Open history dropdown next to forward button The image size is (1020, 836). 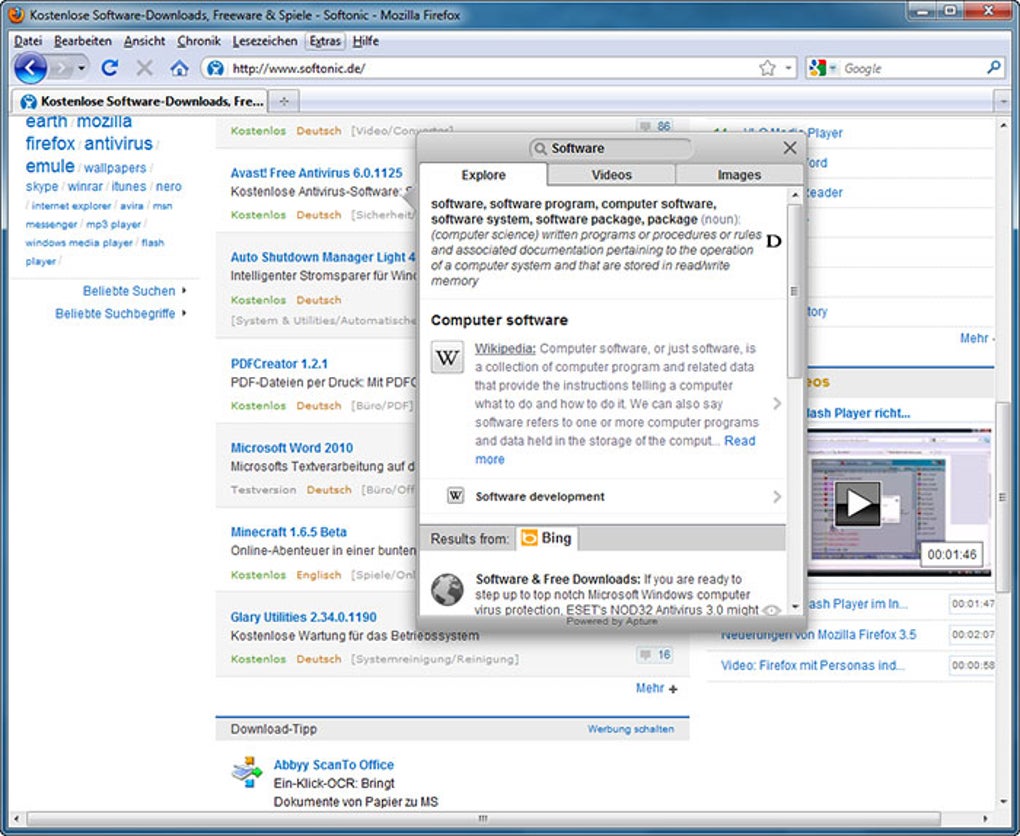(x=81, y=68)
